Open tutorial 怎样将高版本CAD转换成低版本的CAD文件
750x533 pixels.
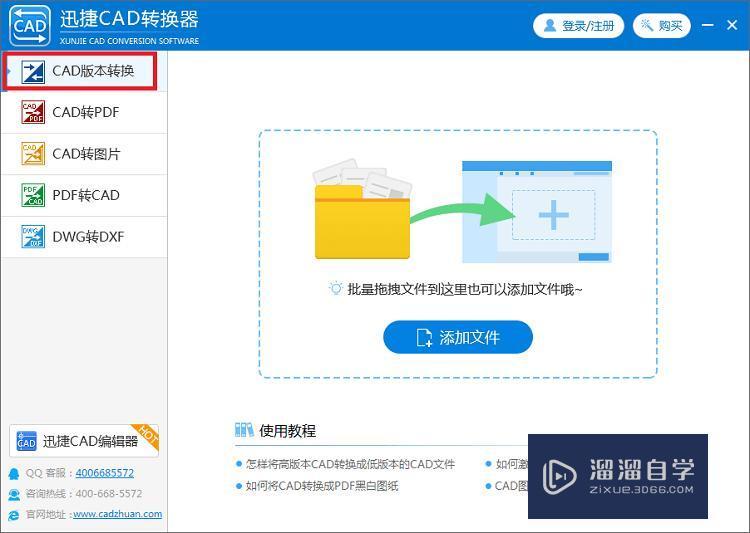point(350,464)
